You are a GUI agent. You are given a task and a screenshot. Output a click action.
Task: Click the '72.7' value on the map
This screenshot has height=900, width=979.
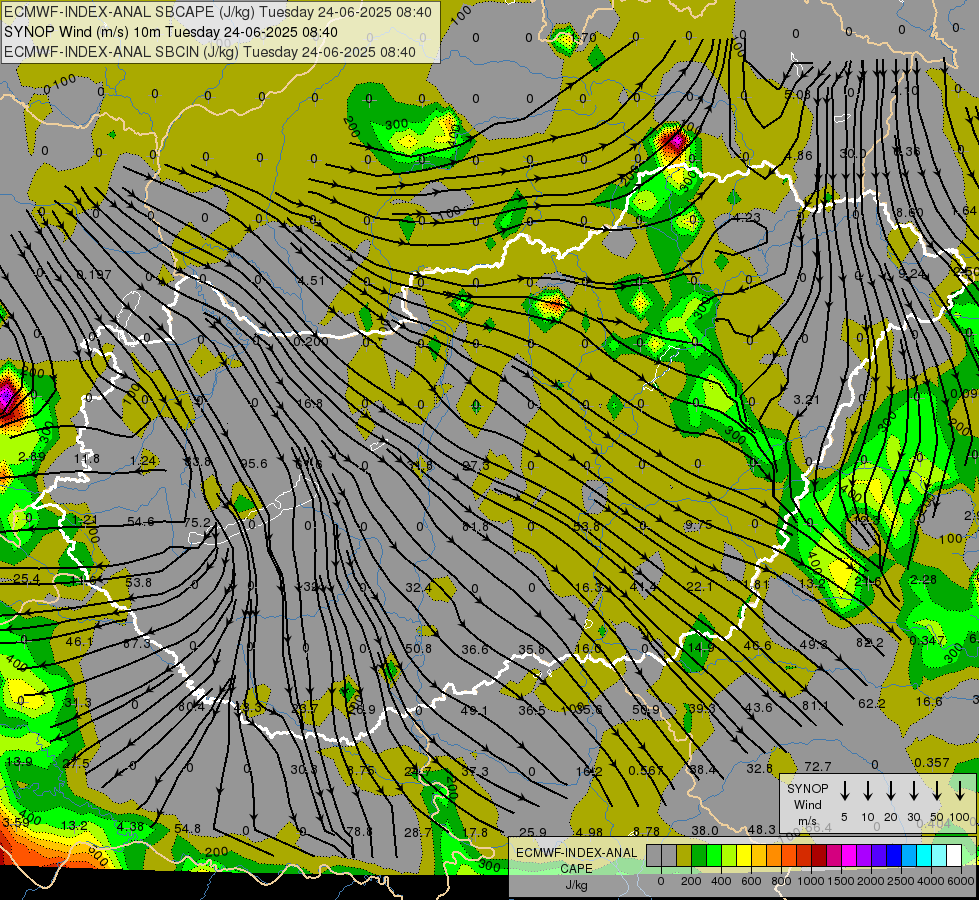pyautogui.click(x=818, y=766)
